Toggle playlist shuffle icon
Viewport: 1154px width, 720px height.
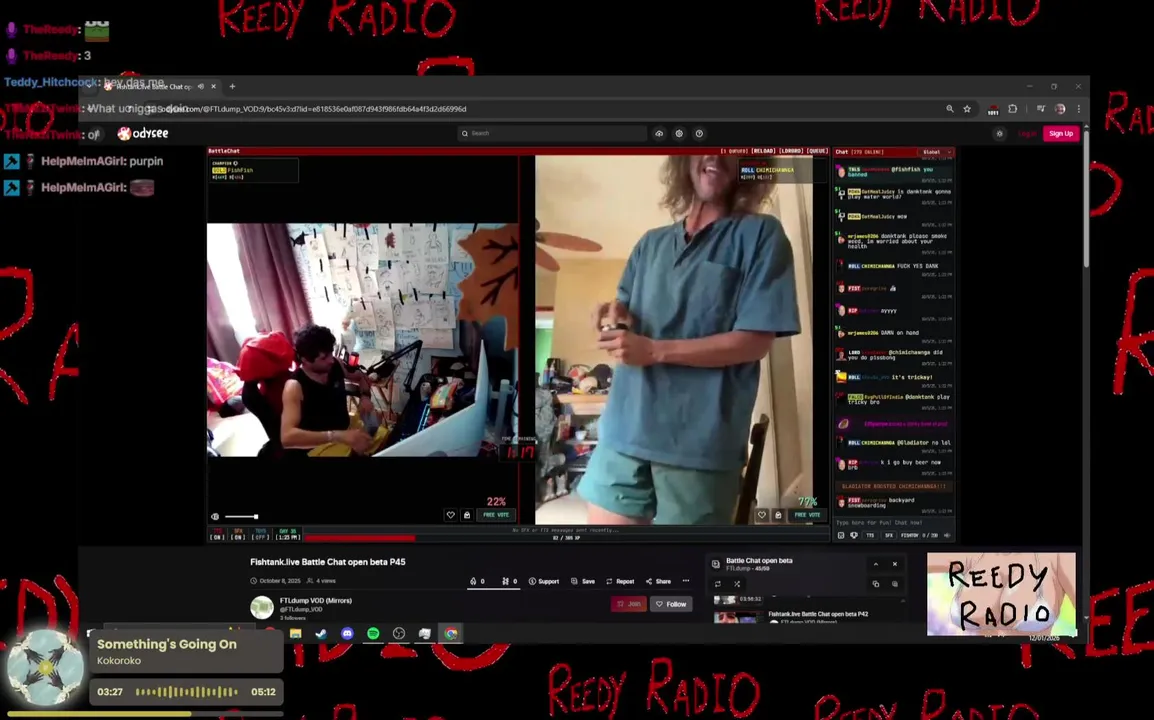click(x=737, y=584)
